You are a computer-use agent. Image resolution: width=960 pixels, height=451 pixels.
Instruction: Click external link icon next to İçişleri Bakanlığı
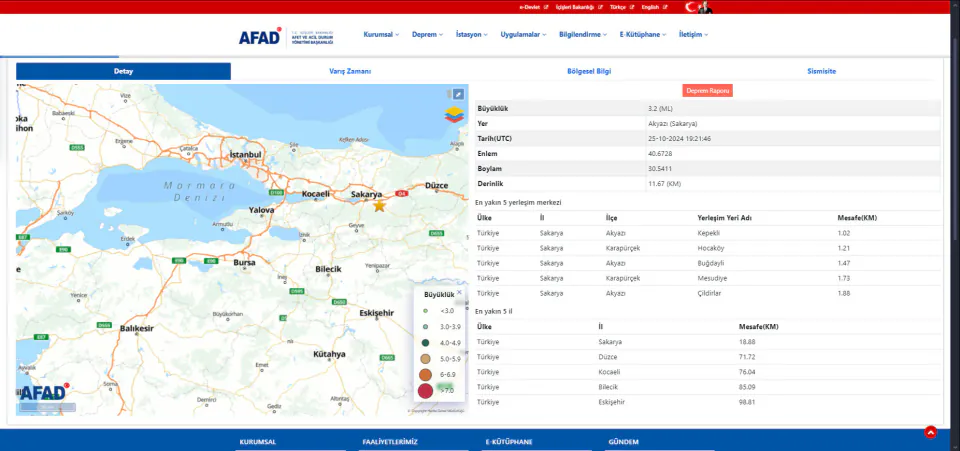point(601,7)
